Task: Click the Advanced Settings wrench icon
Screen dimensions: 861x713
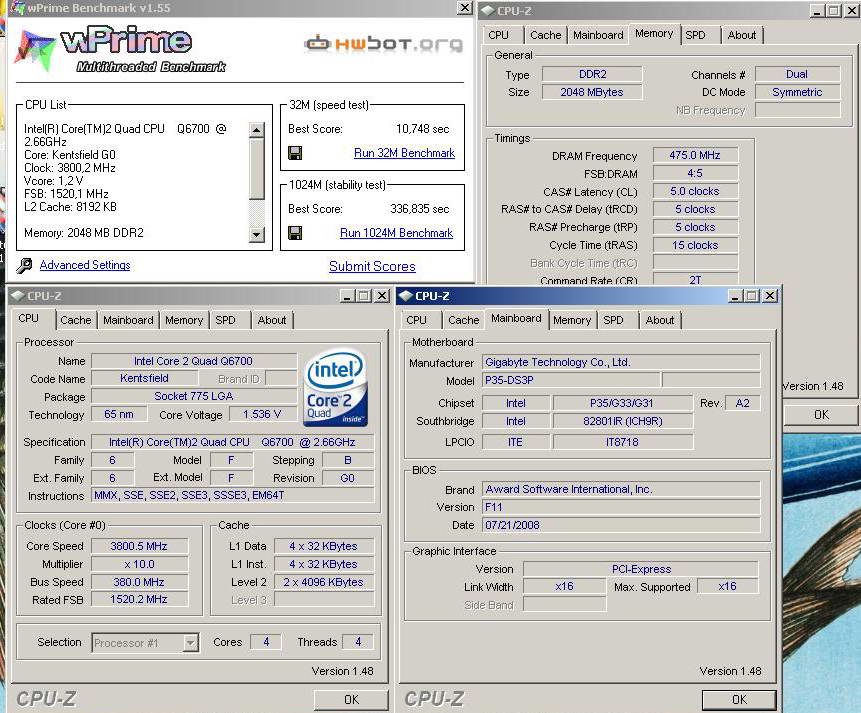Action: pos(24,266)
